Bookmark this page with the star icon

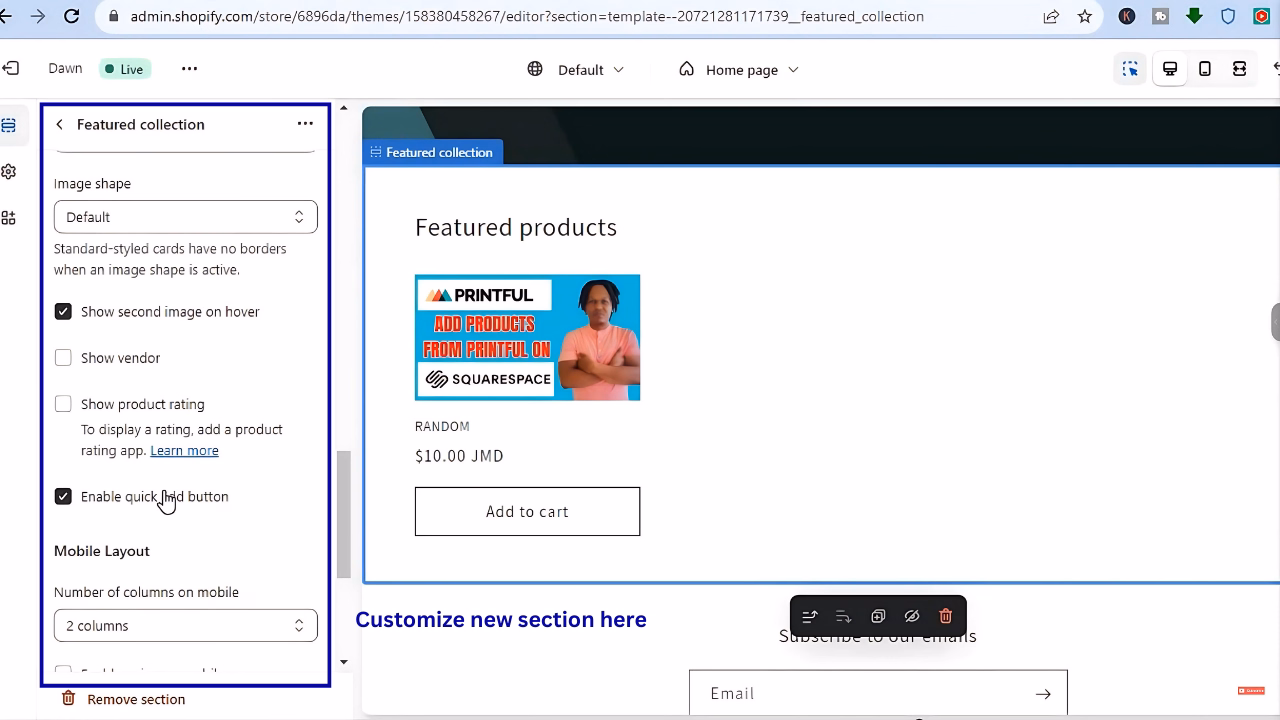click(x=1085, y=16)
